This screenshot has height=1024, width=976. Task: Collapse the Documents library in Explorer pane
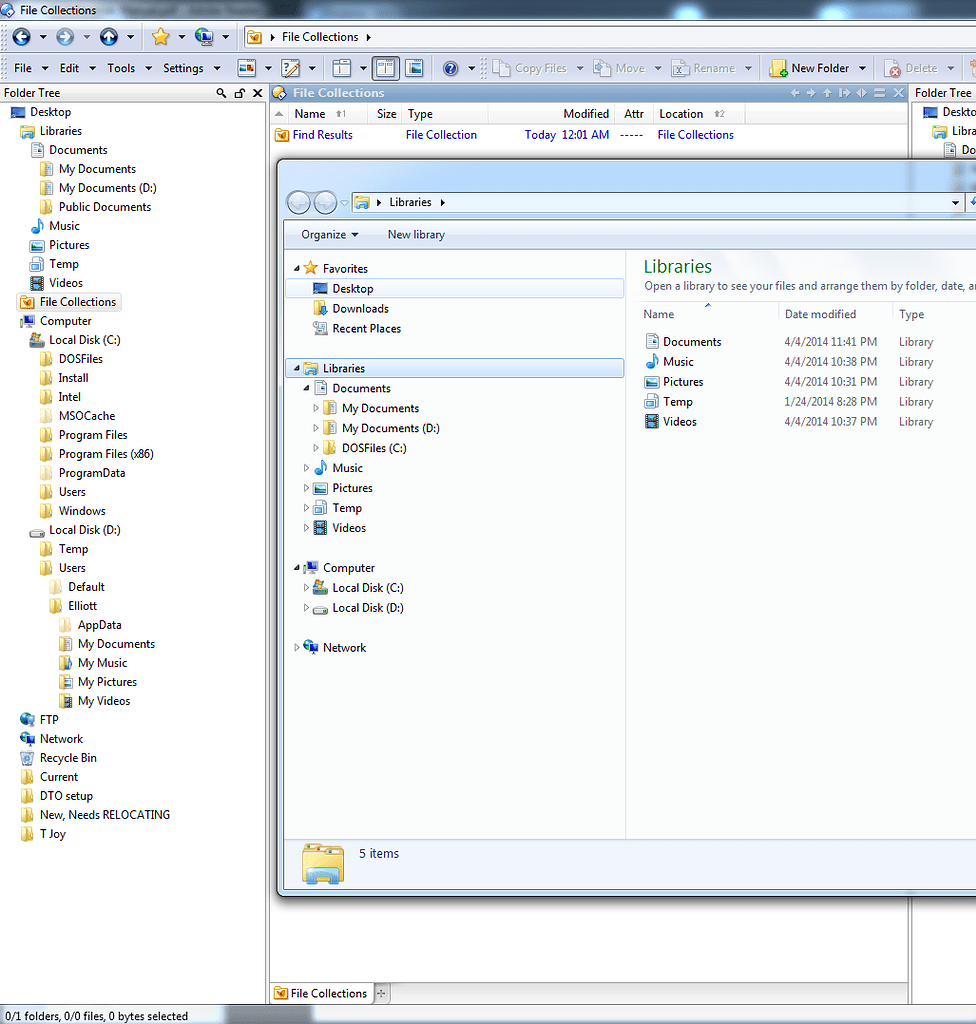(x=307, y=388)
